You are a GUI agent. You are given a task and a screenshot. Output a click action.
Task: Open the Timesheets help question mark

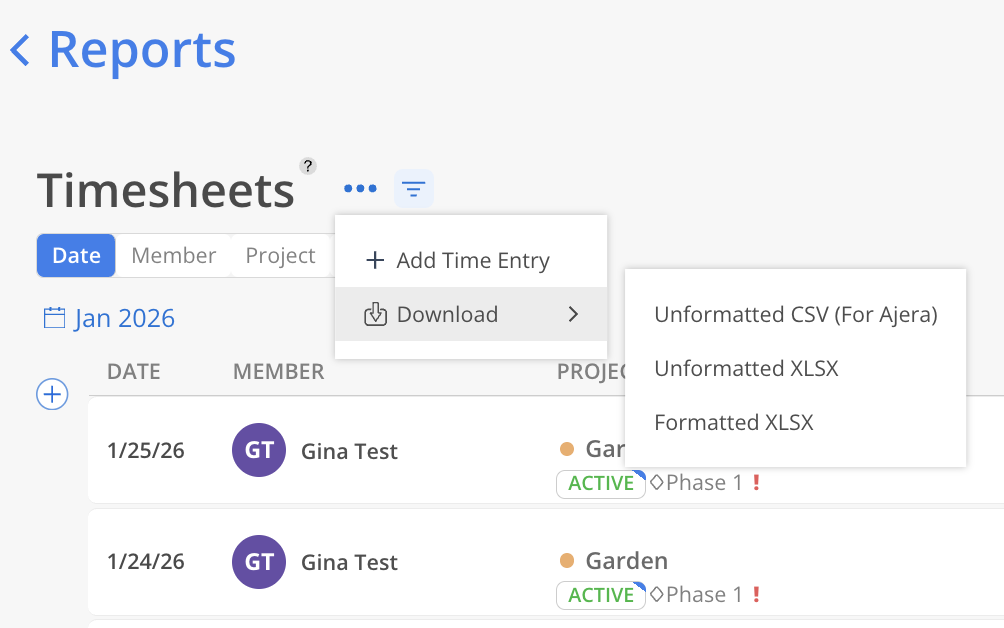[x=308, y=166]
